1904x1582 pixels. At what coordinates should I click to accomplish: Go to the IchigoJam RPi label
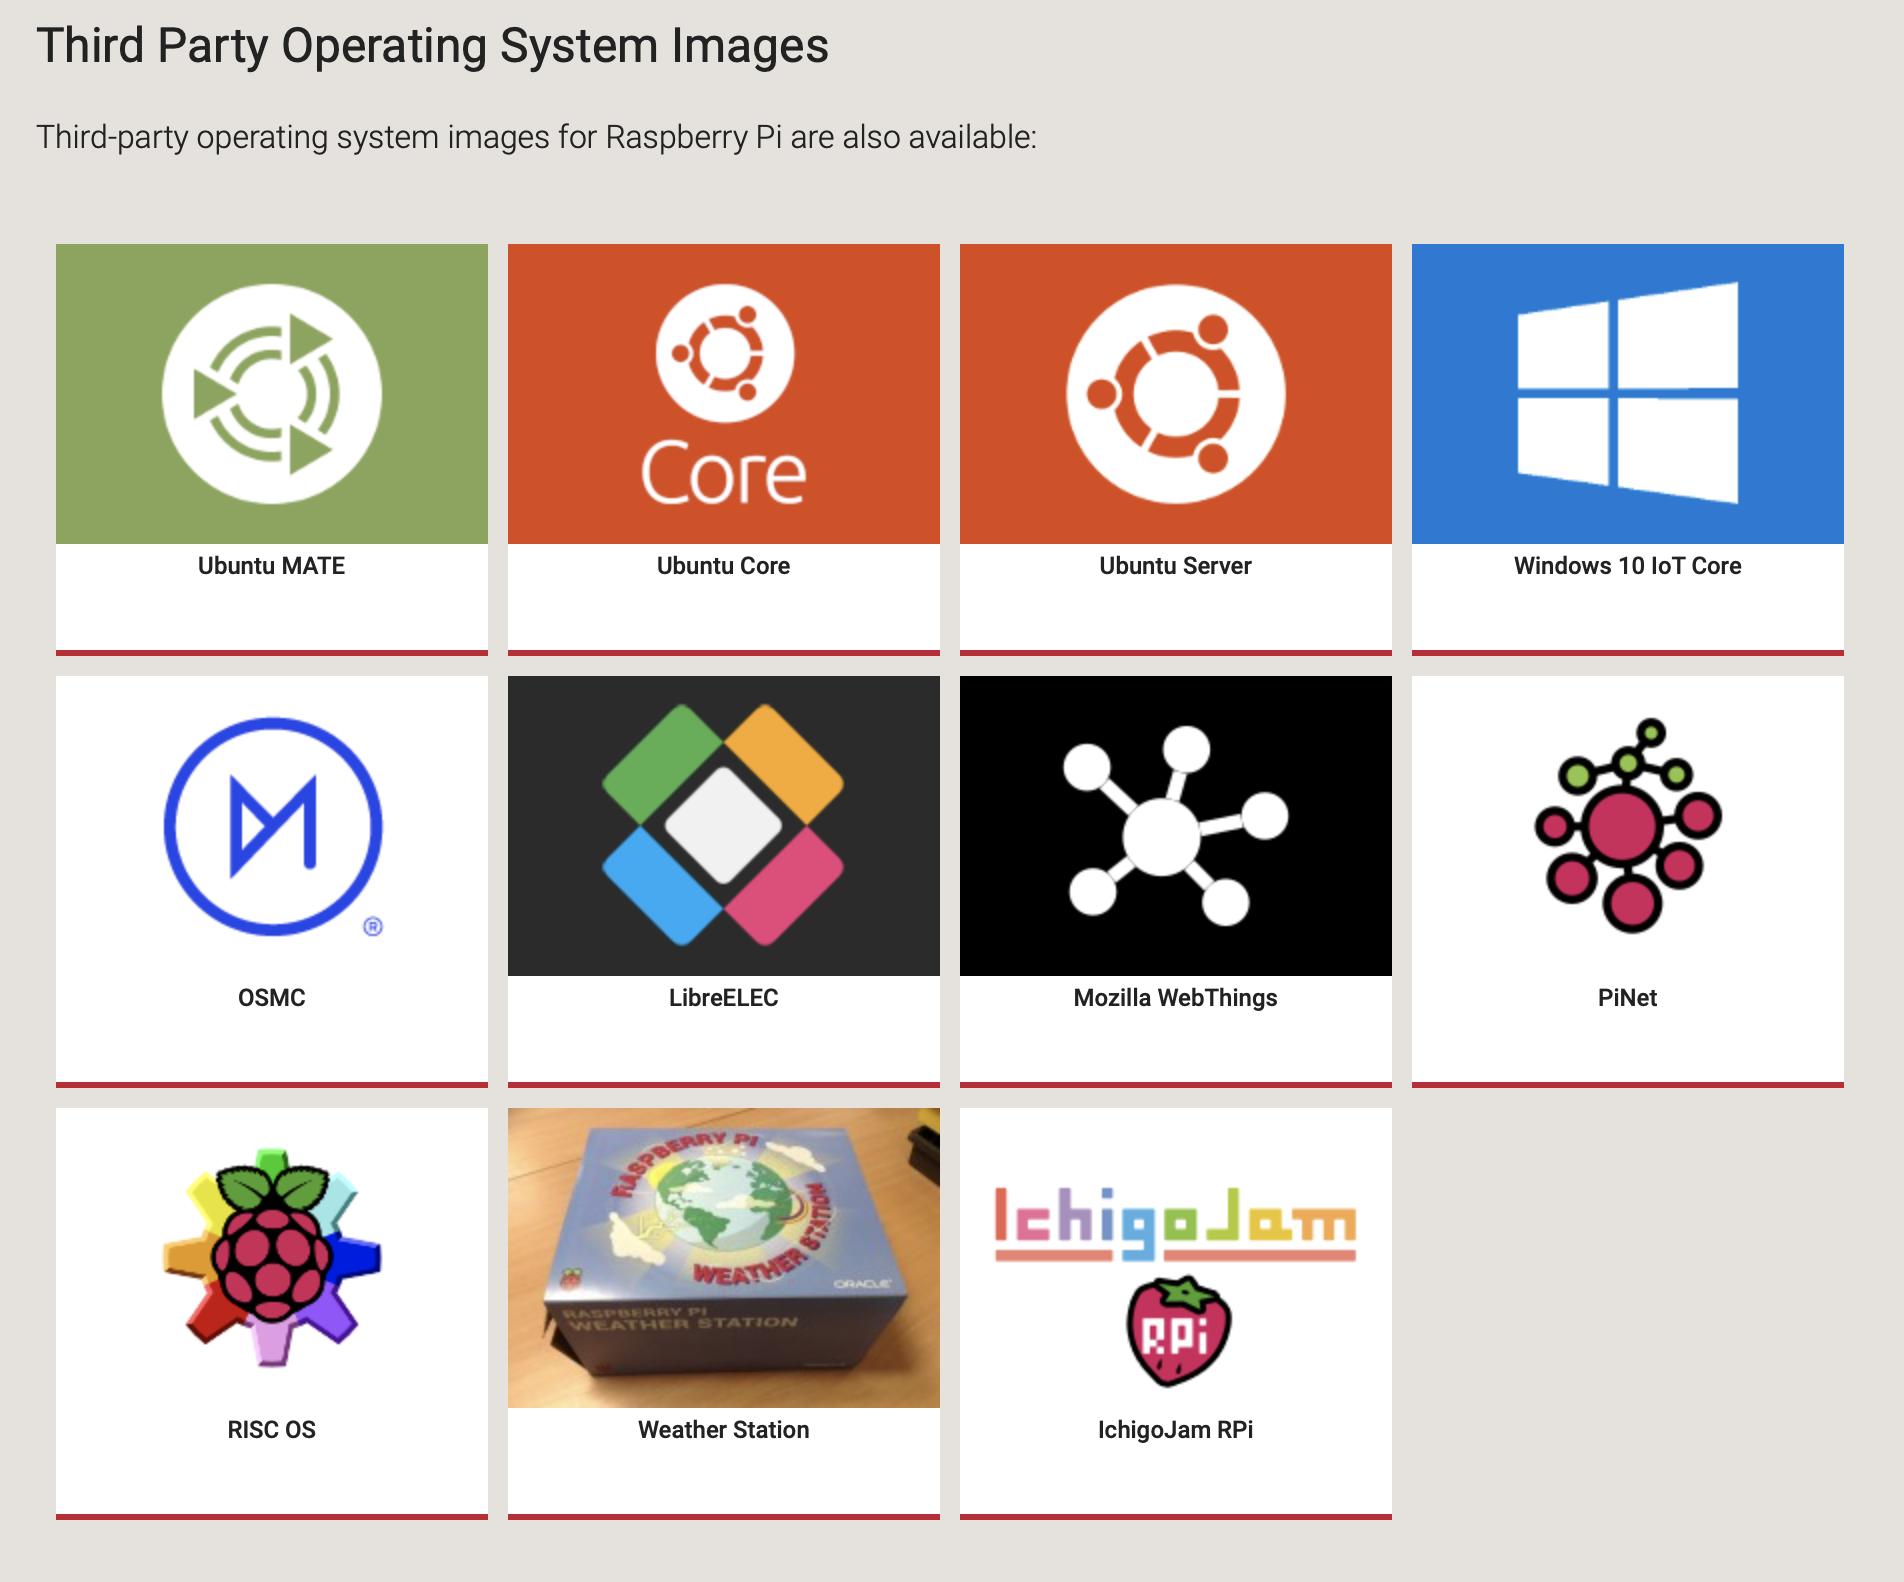point(1176,1430)
